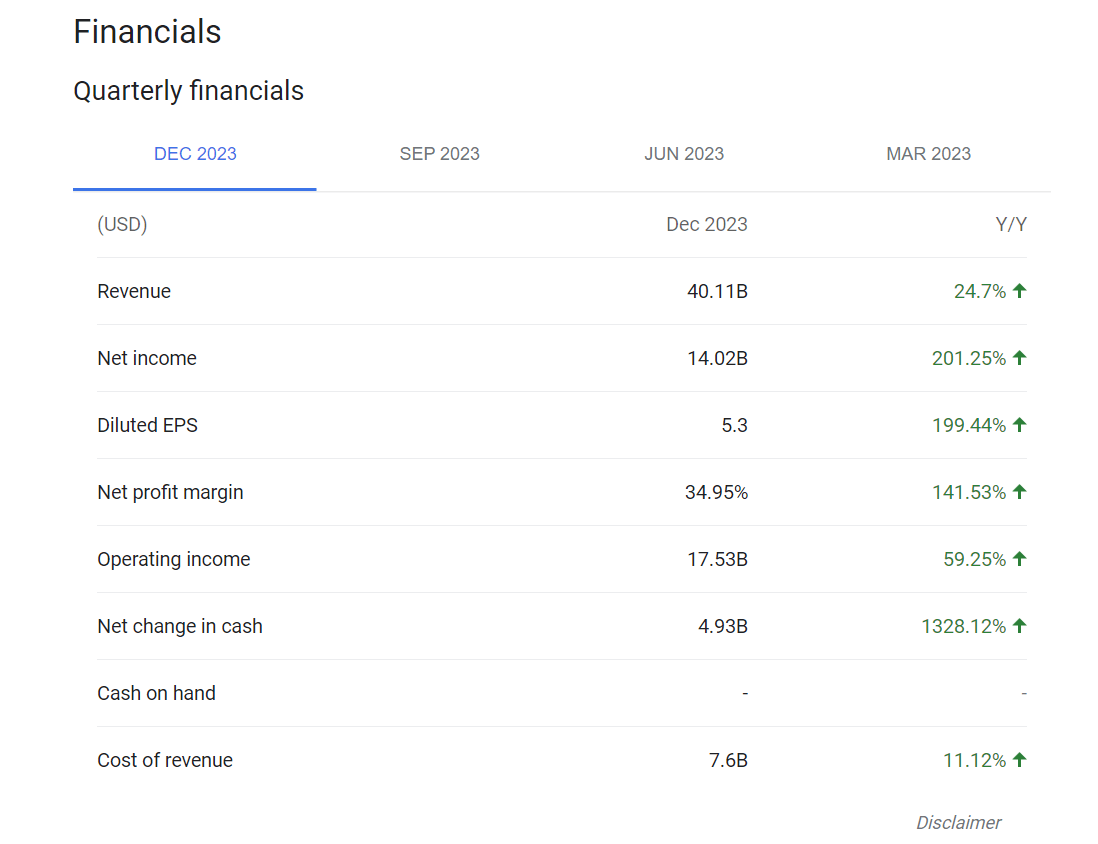The image size is (1098, 844).
Task: Click the Diluted EPS row label
Action: (148, 426)
